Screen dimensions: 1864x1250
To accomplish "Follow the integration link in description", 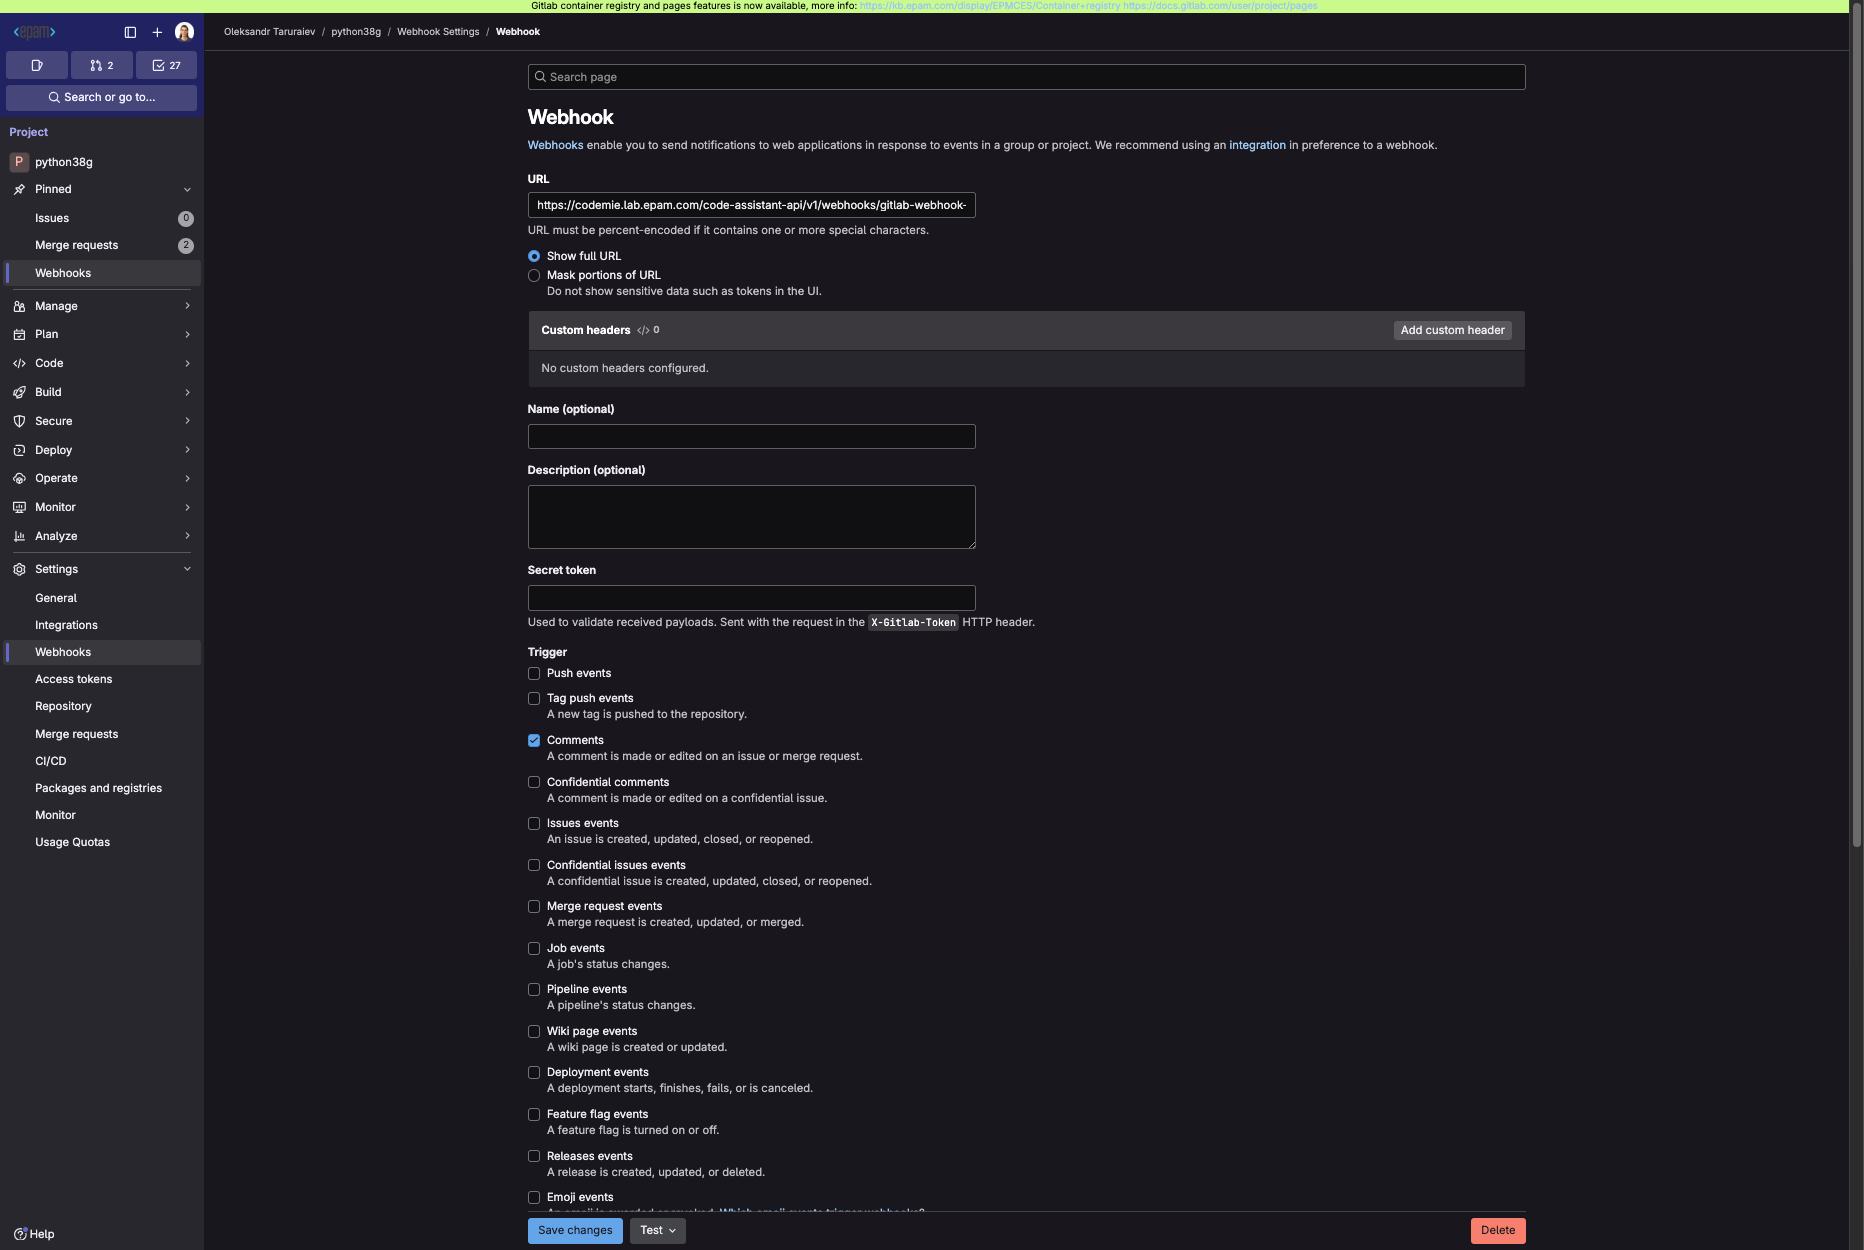I will pyautogui.click(x=1257, y=145).
